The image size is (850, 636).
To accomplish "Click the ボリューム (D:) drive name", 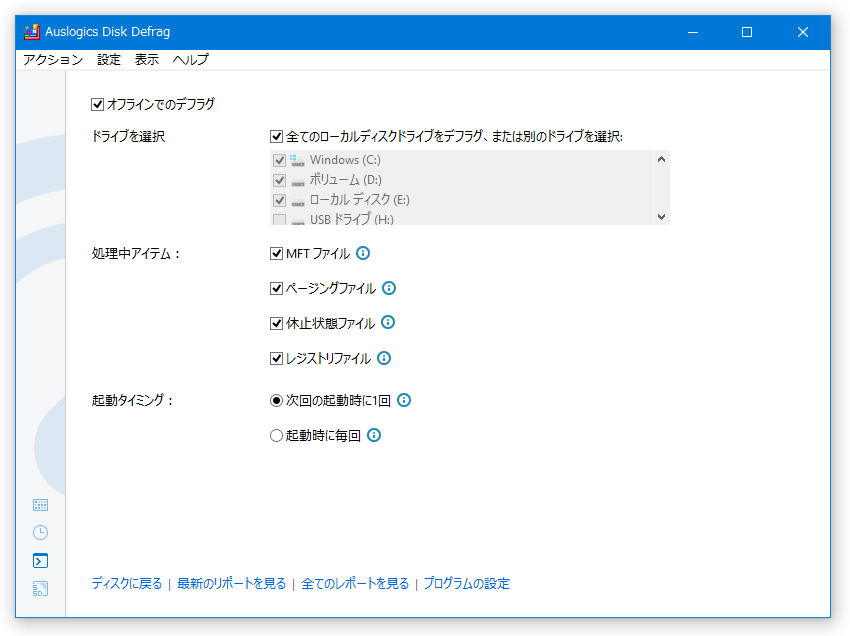I will [345, 179].
